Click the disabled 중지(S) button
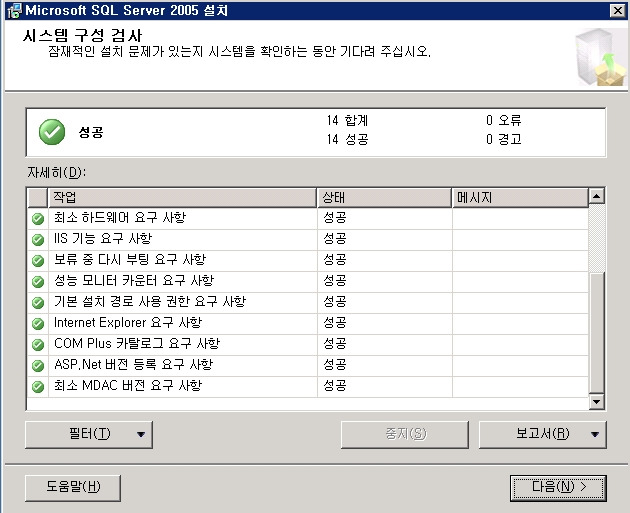630x513 pixels. 405,434
